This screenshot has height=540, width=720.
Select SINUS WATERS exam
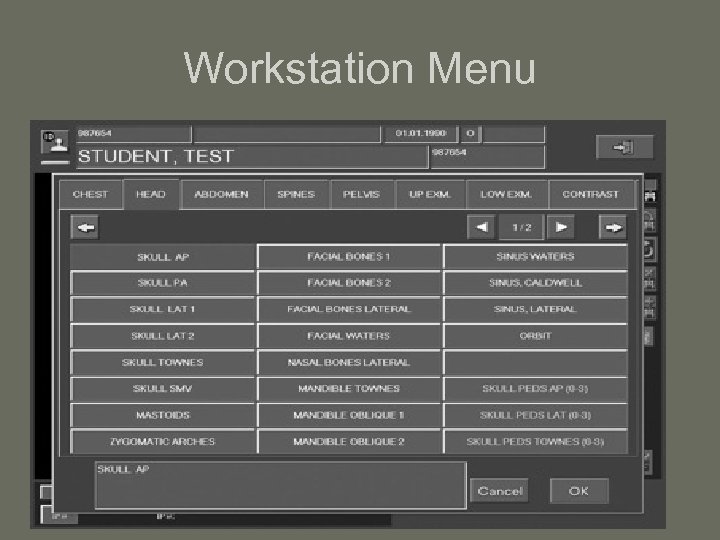tap(535, 257)
